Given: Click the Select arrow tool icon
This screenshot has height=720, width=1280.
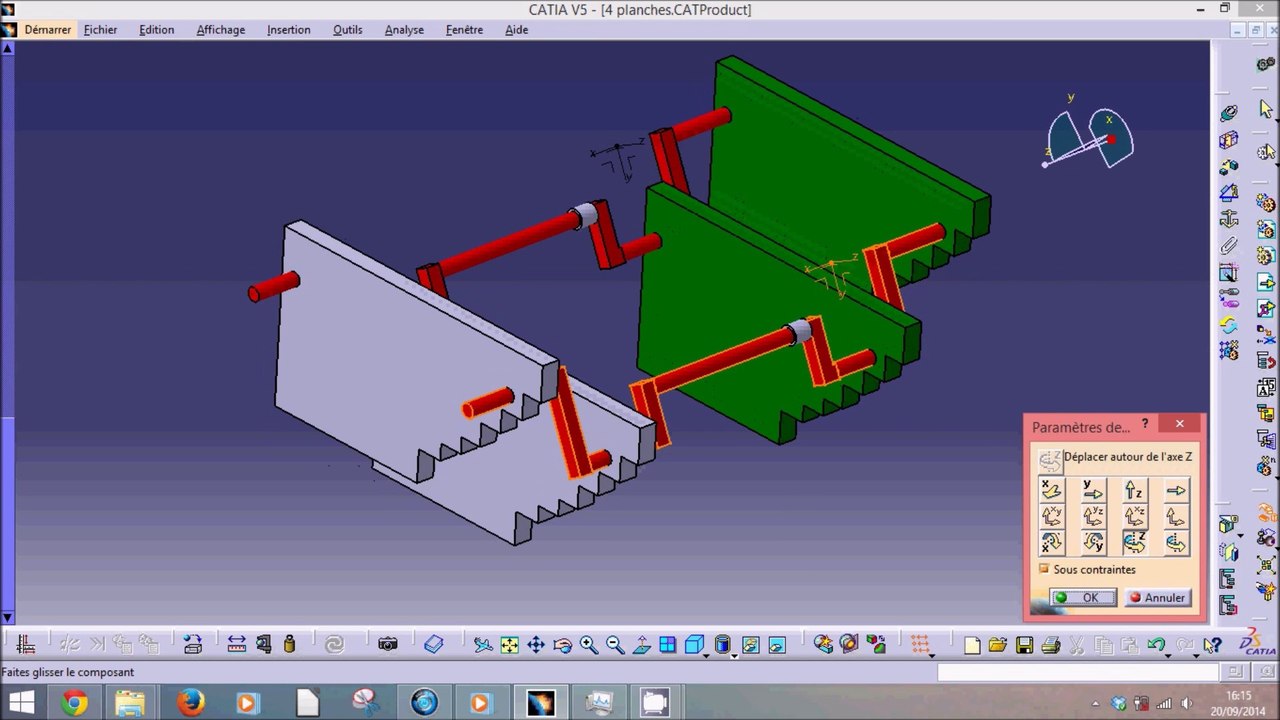Looking at the screenshot, I should coord(1266,109).
